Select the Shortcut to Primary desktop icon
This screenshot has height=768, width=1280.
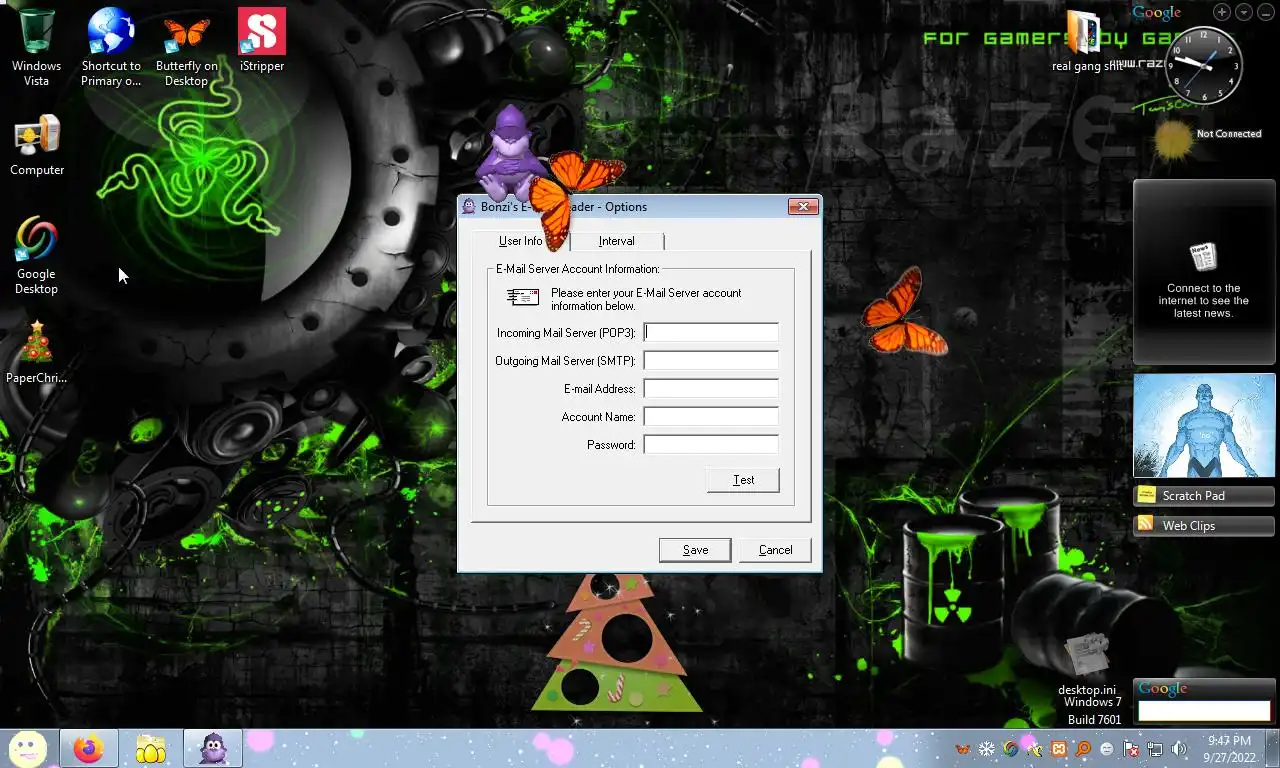click(111, 46)
